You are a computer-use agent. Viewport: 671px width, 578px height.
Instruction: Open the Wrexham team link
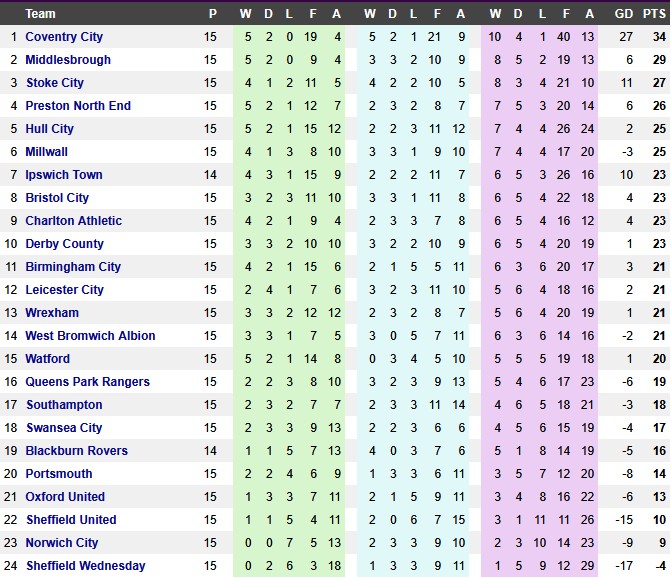pos(51,313)
